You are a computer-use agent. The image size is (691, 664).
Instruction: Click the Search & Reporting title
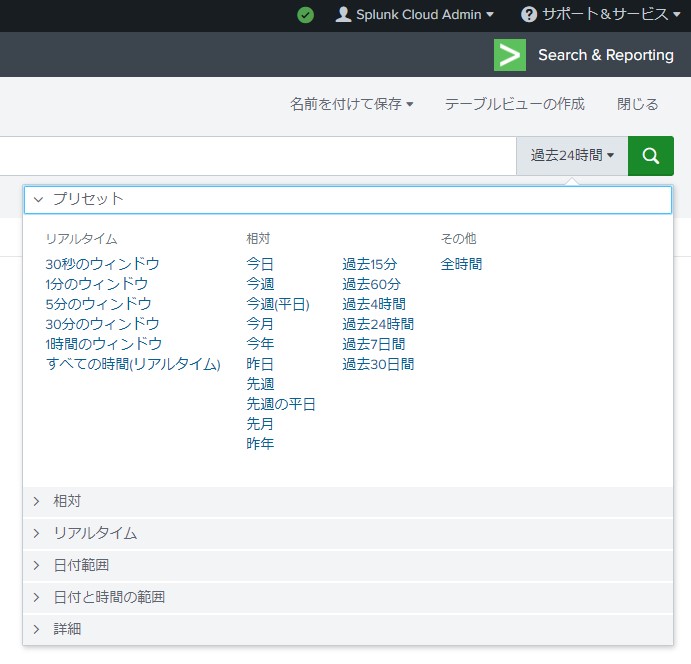(606, 55)
